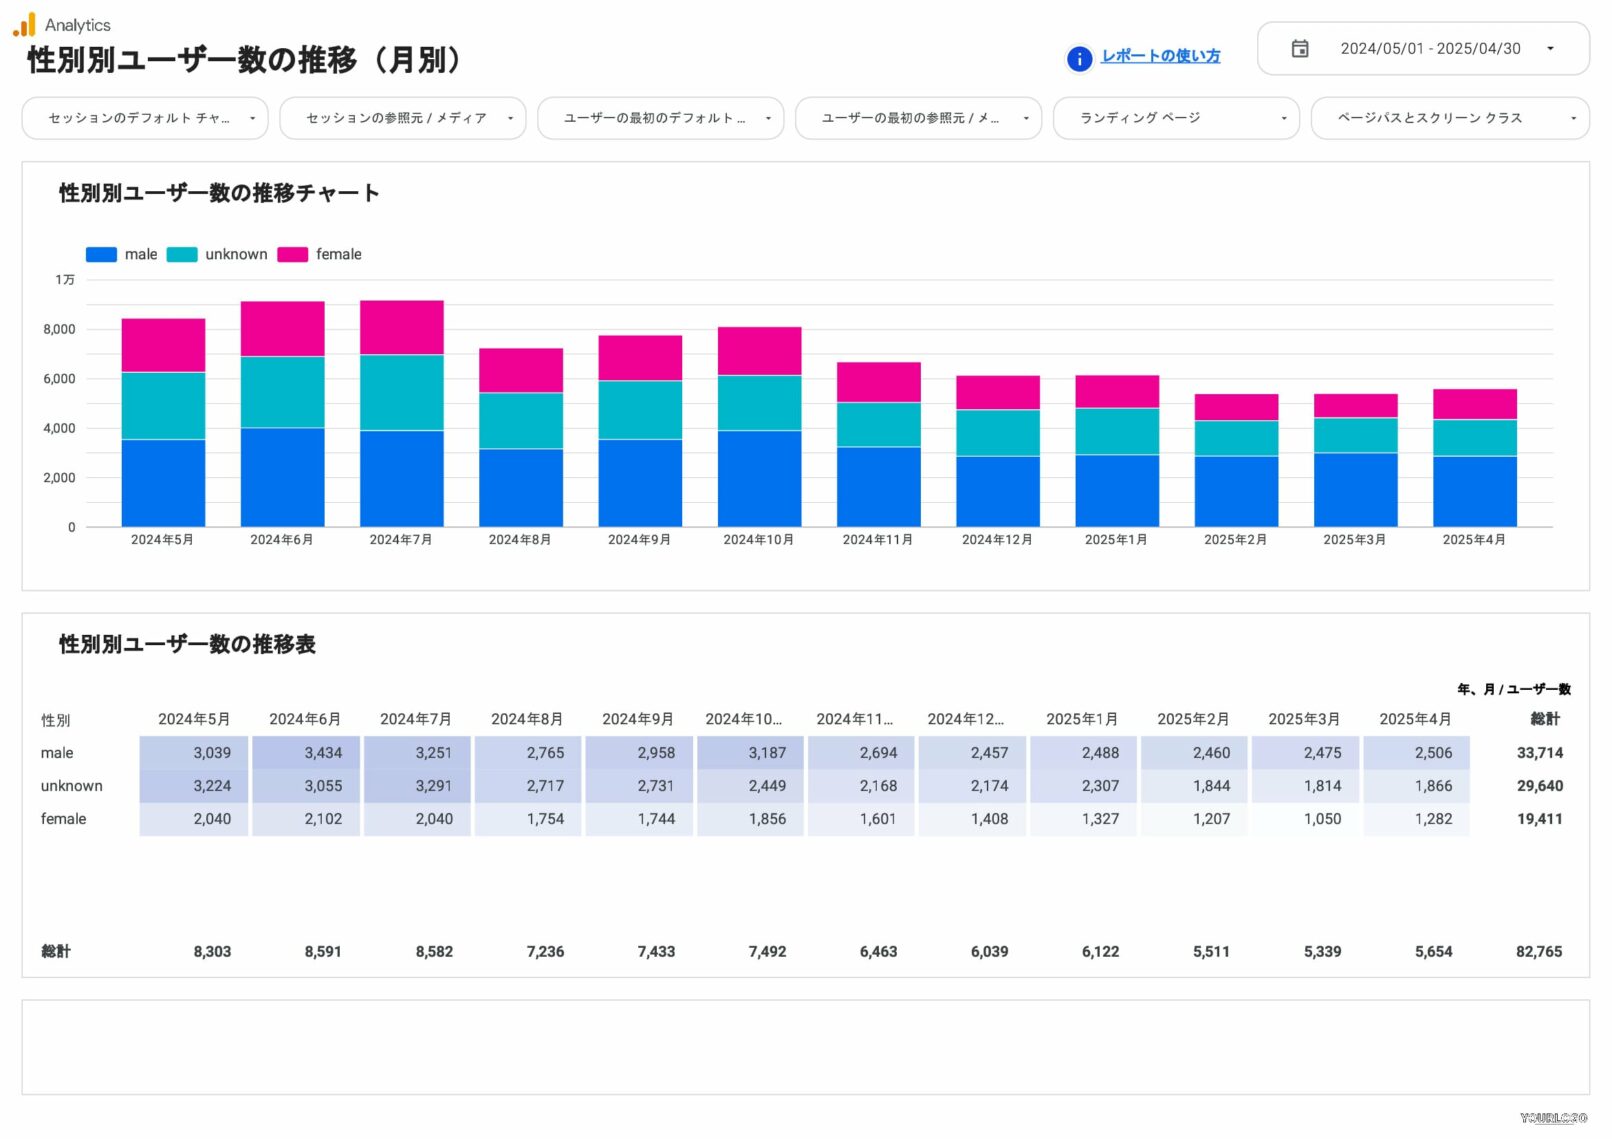Open the セッションの参照元 / メディア filter
The width and height of the screenshot is (1612, 1139).
[x=402, y=117]
